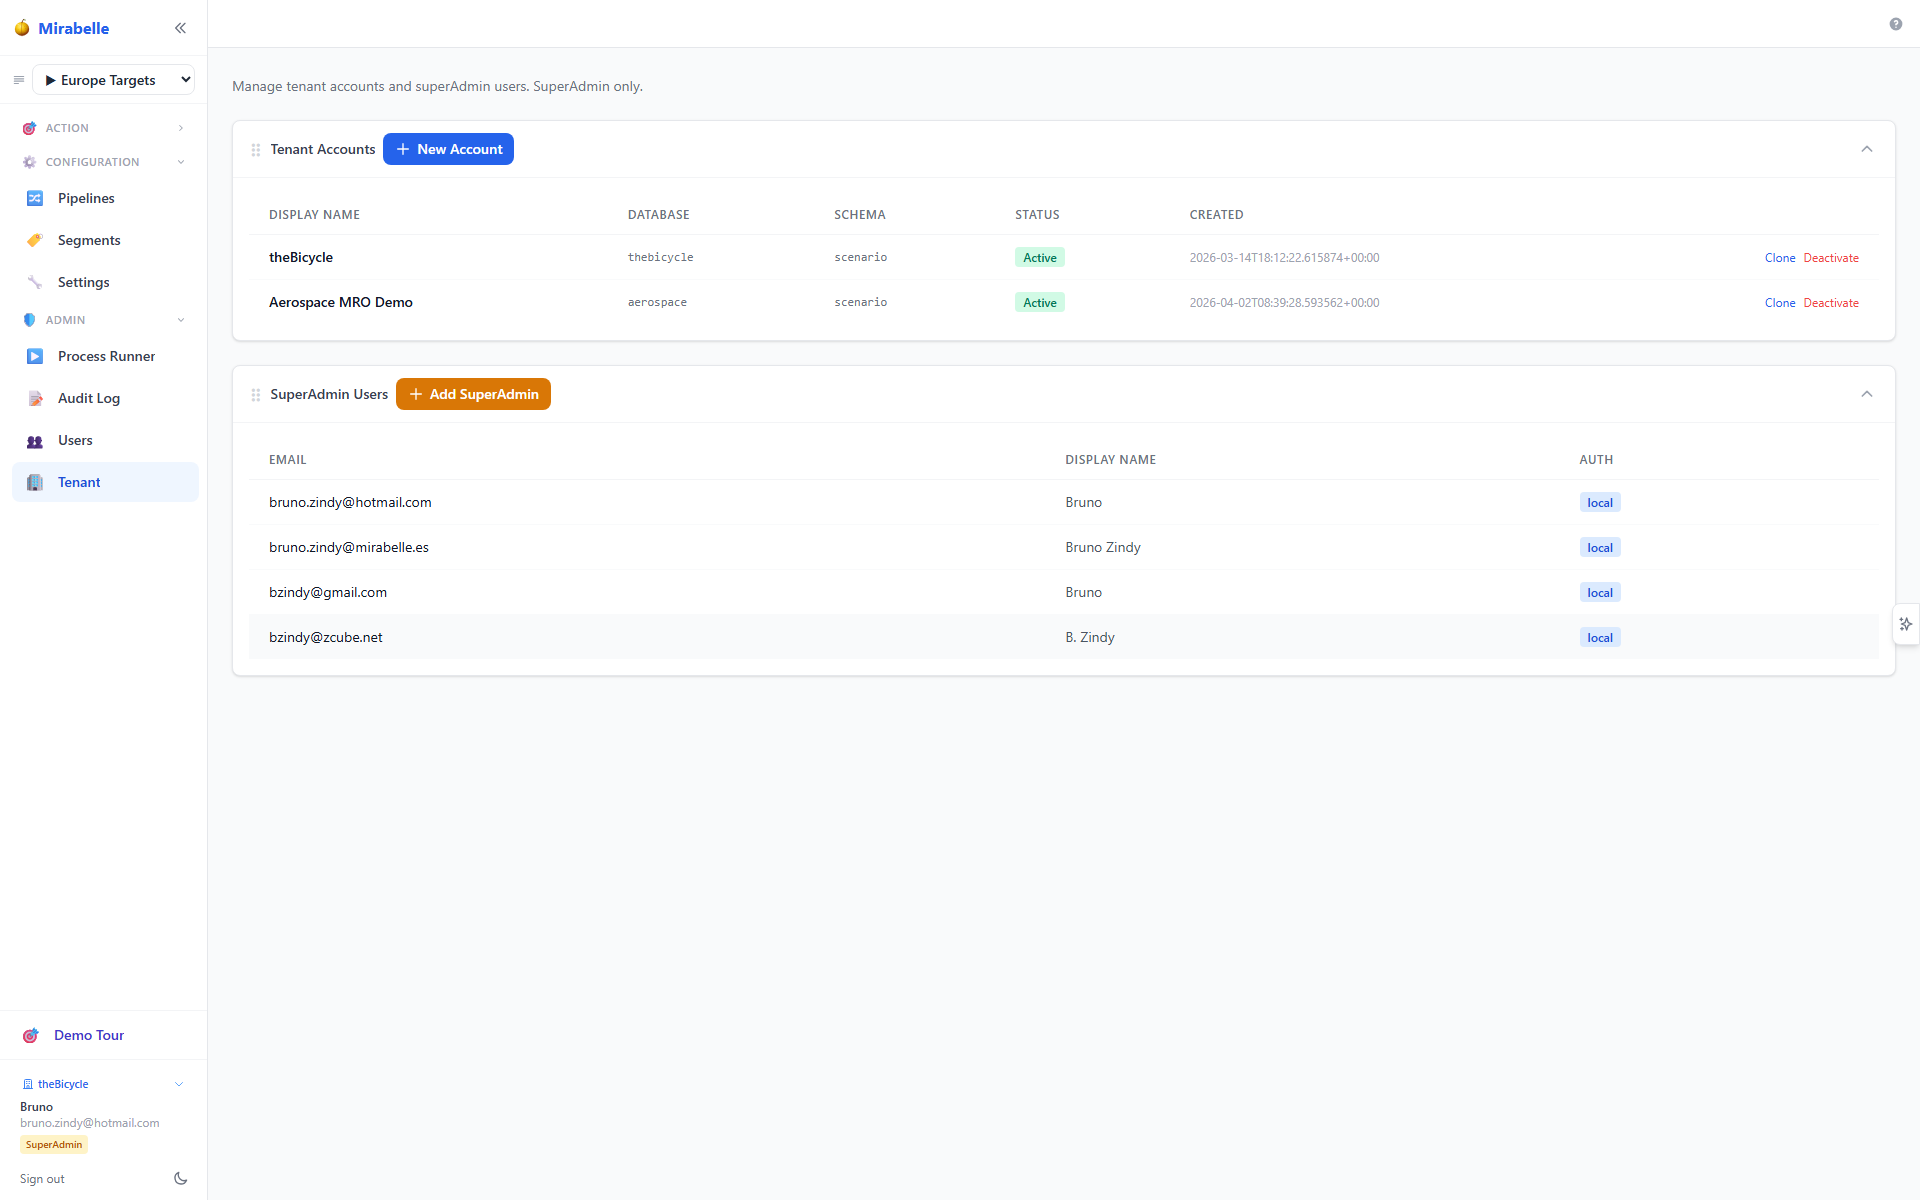Collapse the Admin section chevron

pos(181,320)
